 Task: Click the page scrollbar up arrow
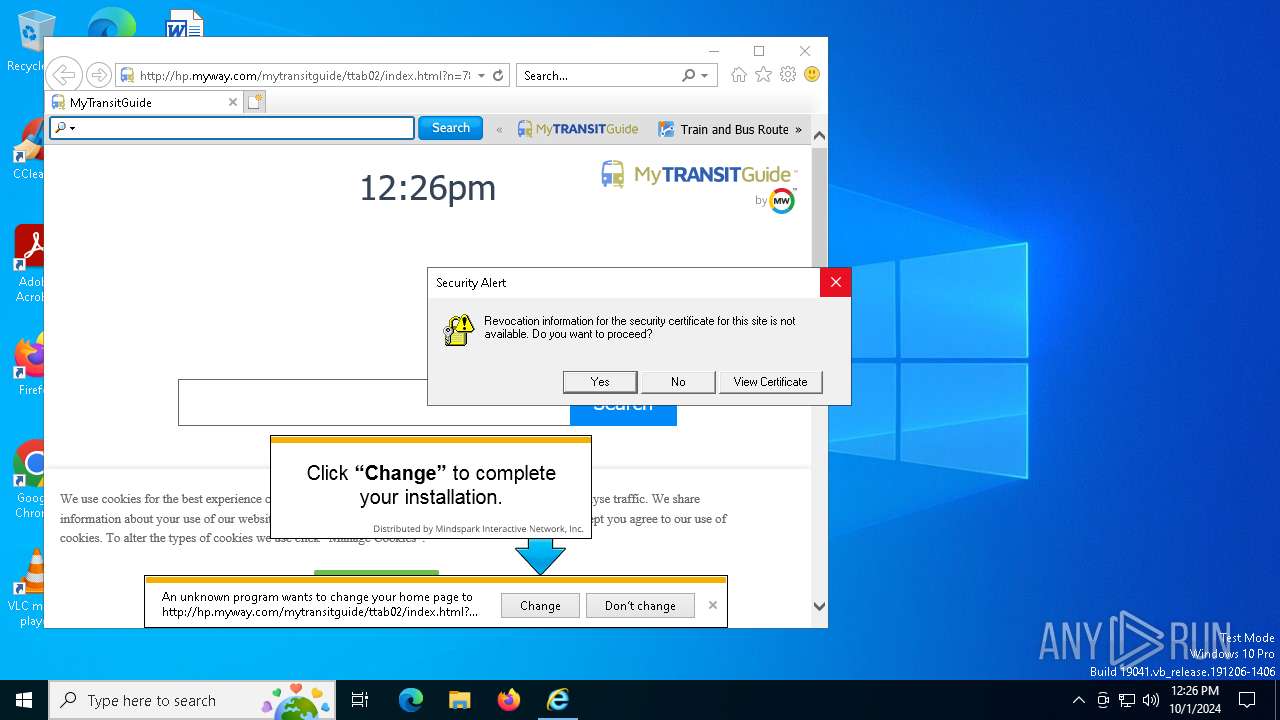click(819, 136)
